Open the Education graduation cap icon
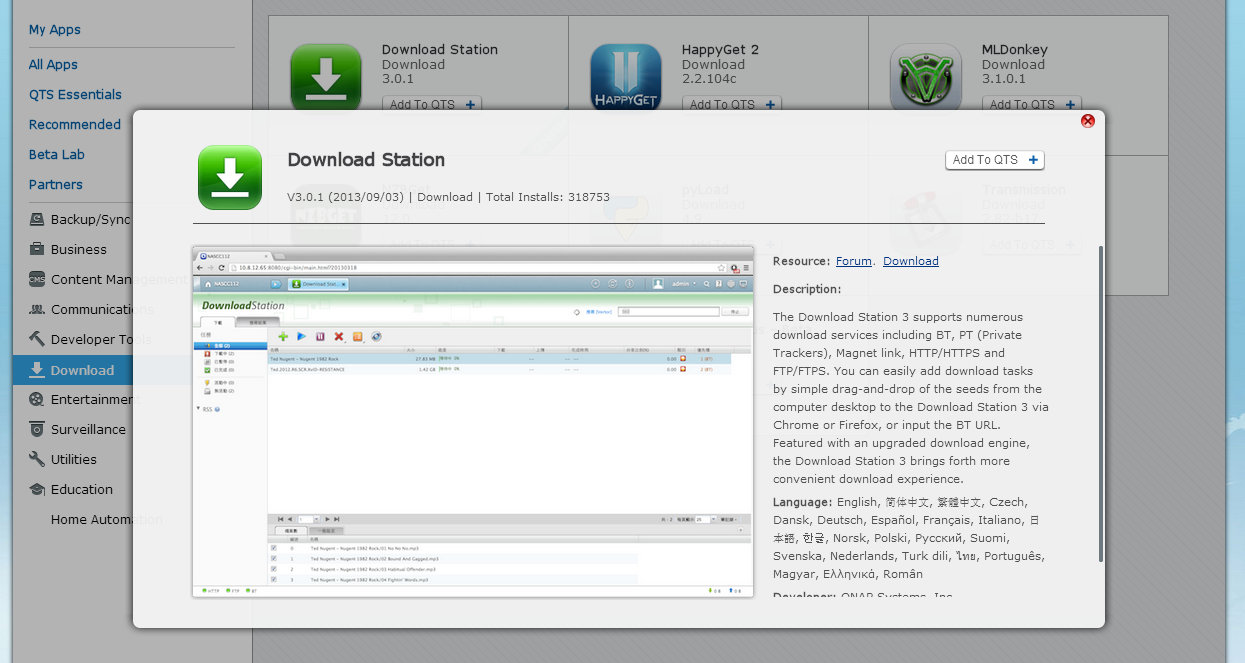 tap(37, 490)
